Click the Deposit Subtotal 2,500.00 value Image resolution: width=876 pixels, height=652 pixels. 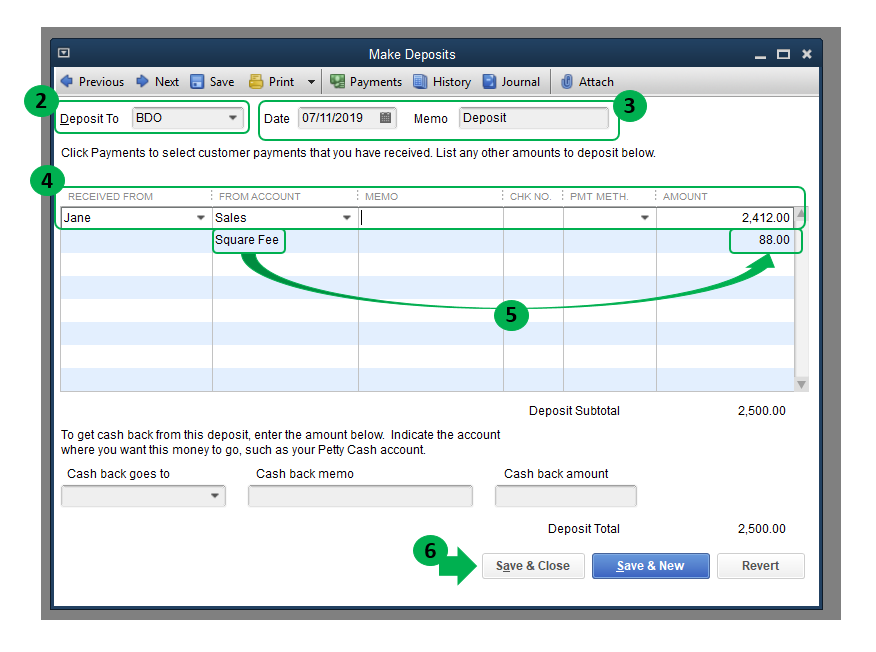coord(761,411)
